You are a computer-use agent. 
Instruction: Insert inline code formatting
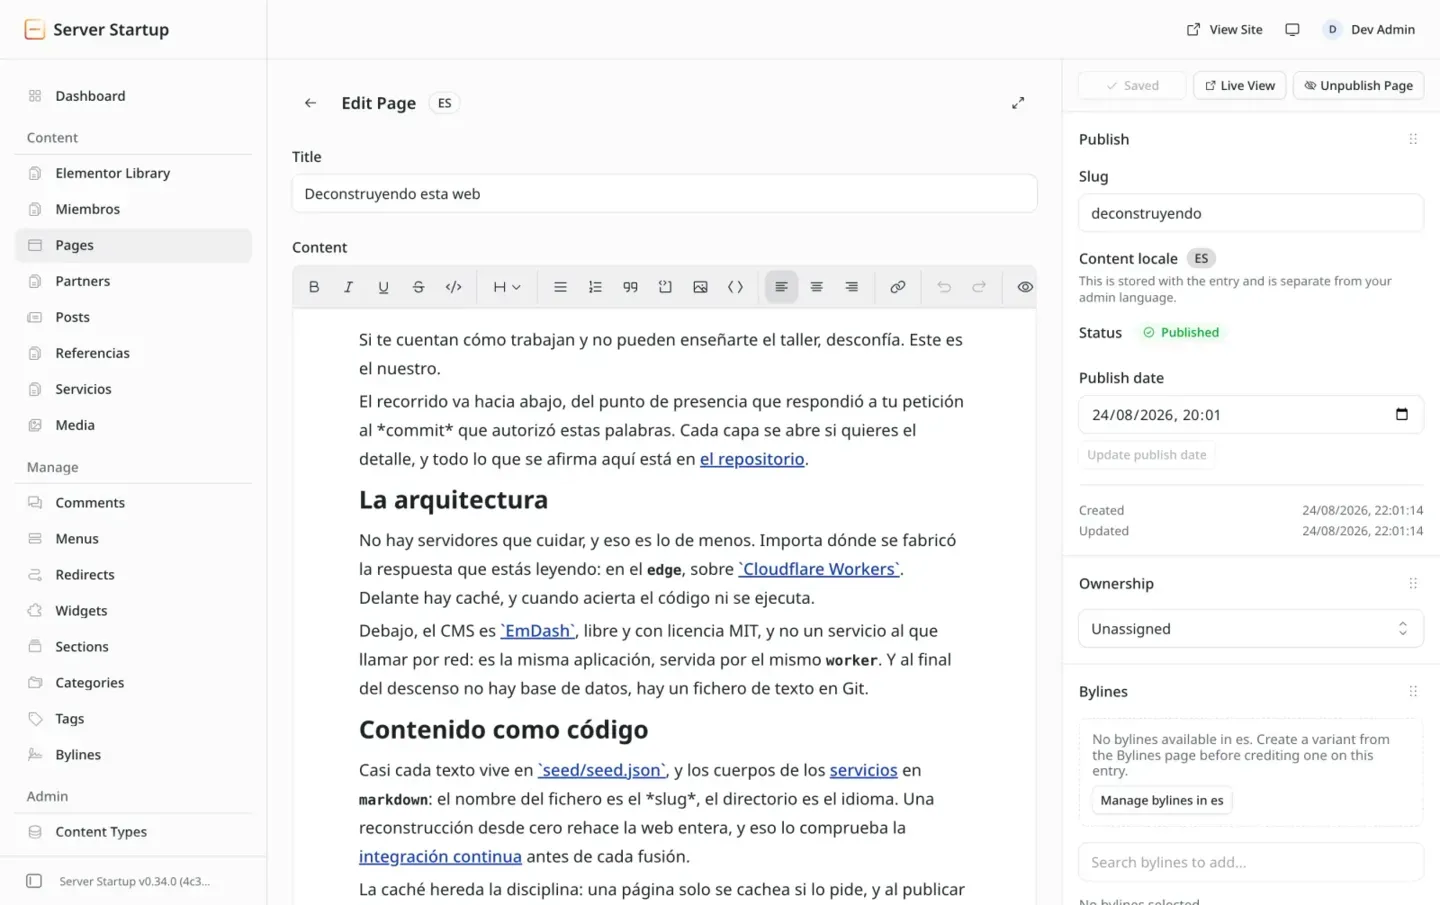coord(453,287)
